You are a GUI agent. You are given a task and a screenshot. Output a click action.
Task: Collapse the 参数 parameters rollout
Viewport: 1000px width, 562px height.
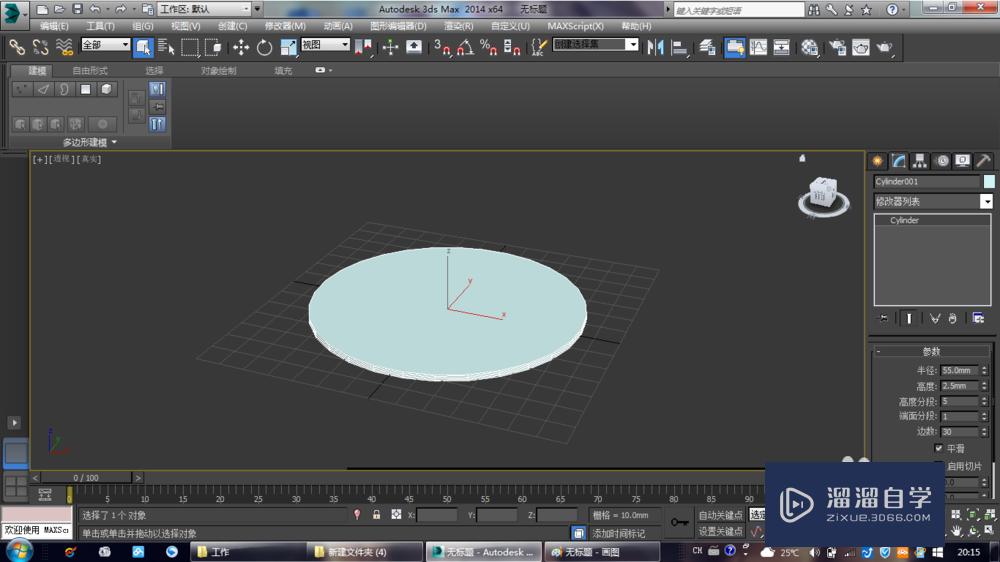coord(931,352)
